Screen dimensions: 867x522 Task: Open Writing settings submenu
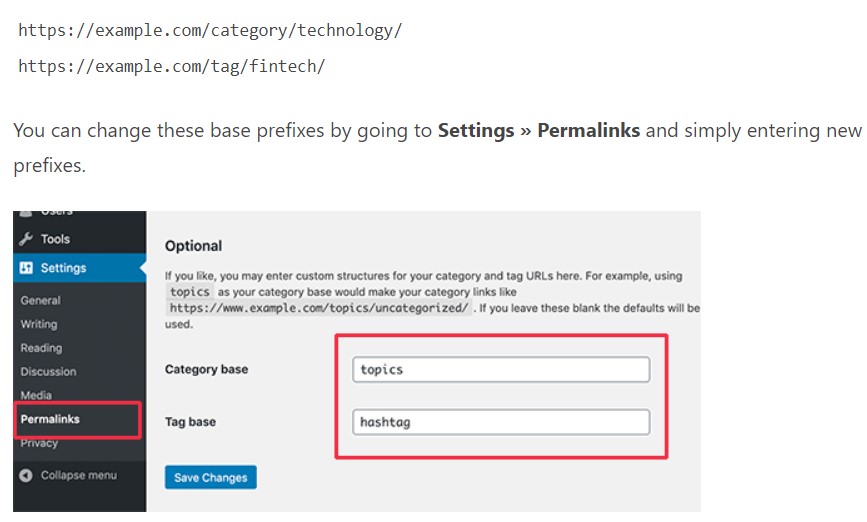point(39,324)
